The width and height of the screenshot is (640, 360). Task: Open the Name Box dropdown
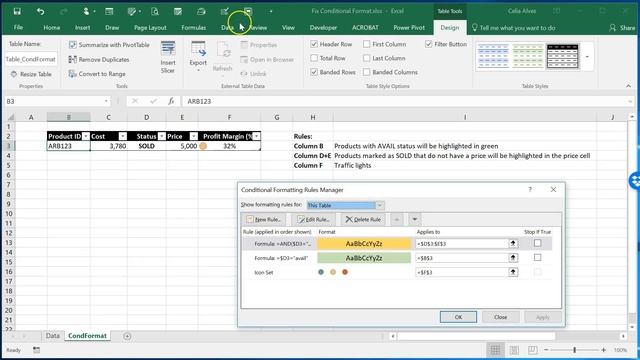(x=106, y=101)
